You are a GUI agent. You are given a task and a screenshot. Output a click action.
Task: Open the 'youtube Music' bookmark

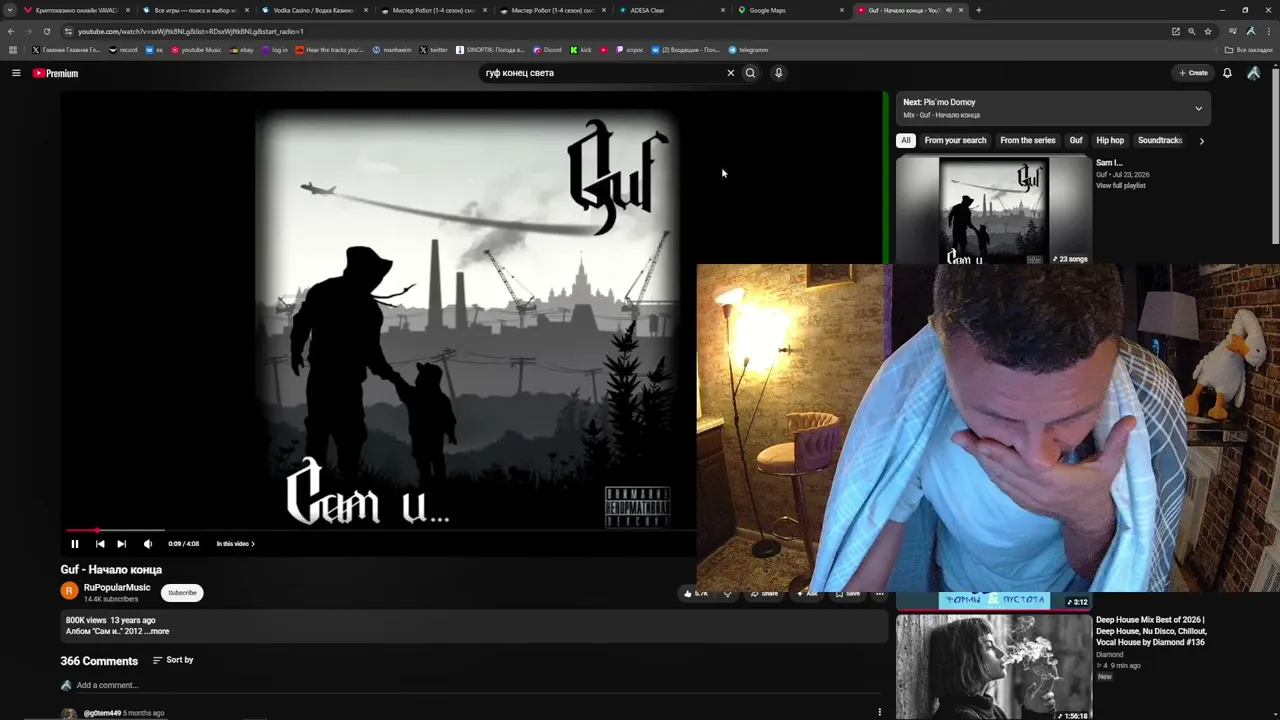coord(196,50)
